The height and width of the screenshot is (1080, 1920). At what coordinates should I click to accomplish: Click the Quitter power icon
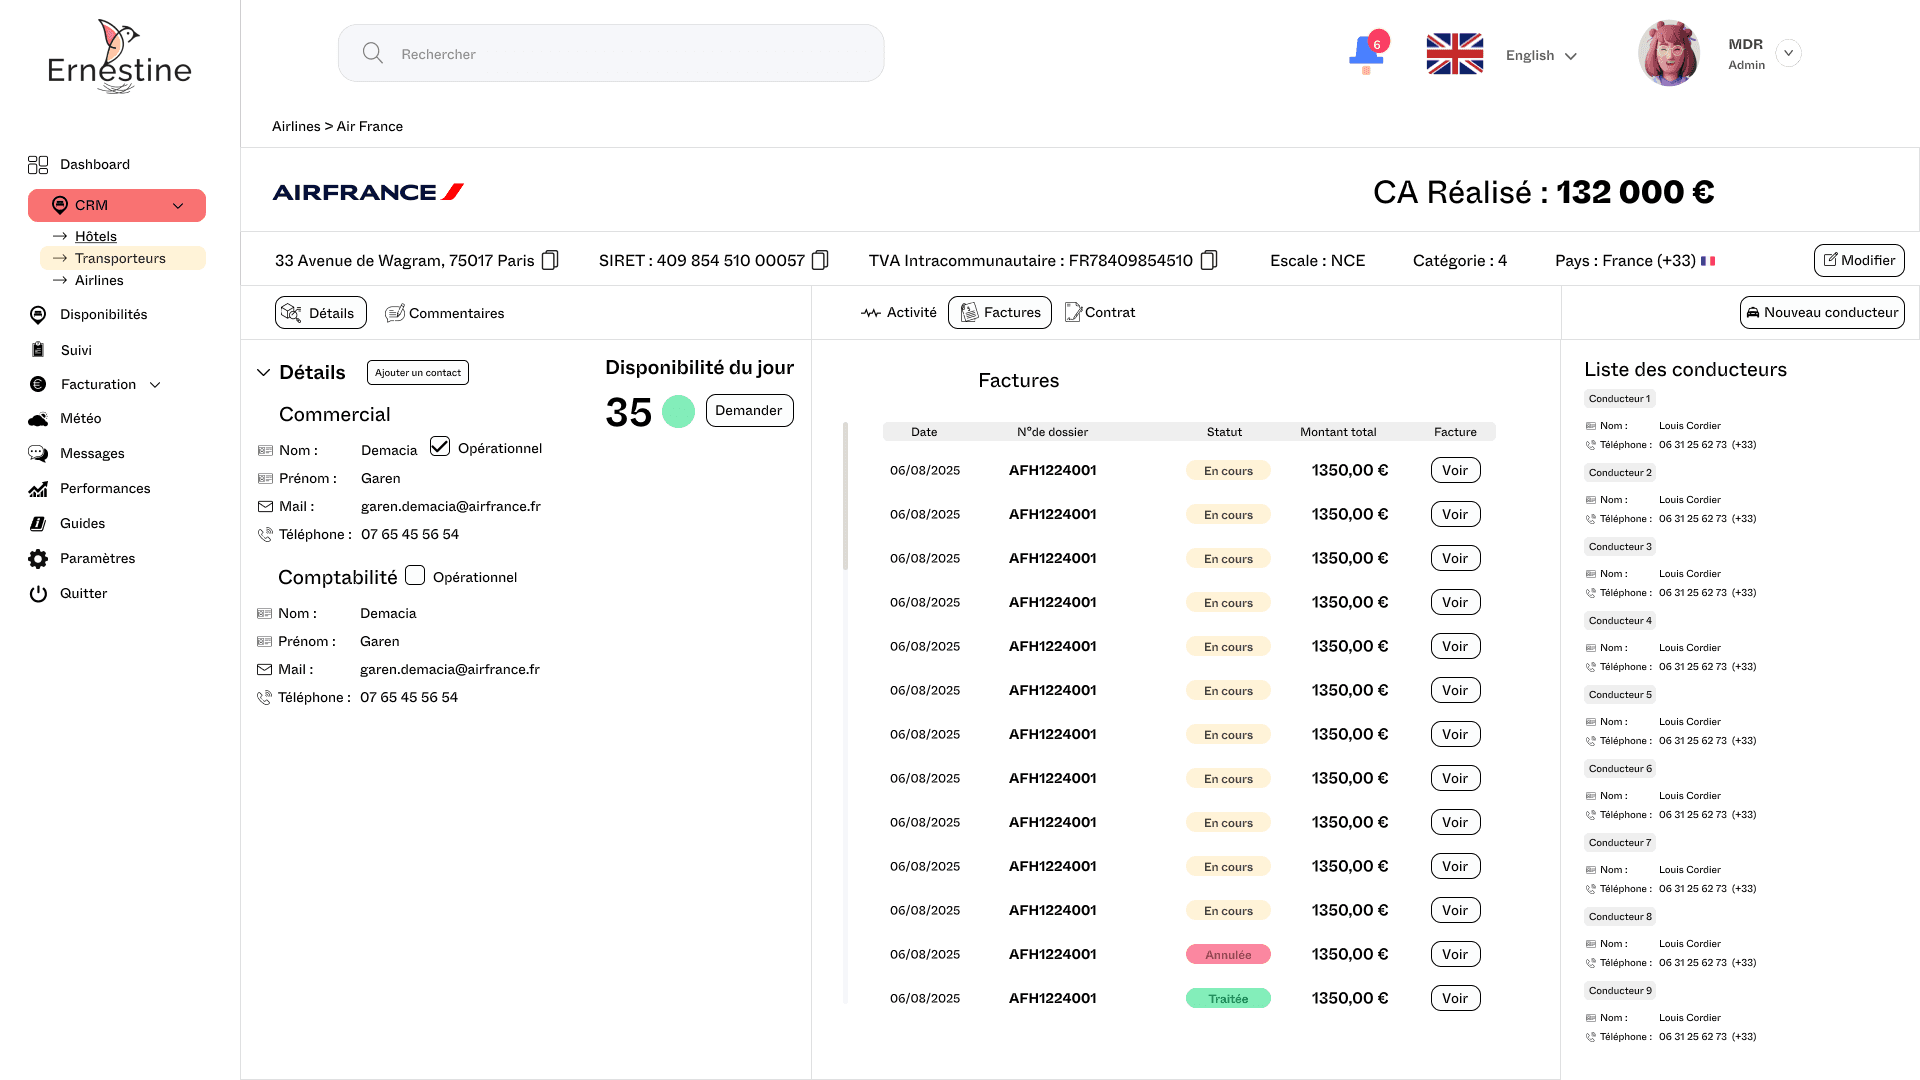click(x=38, y=594)
